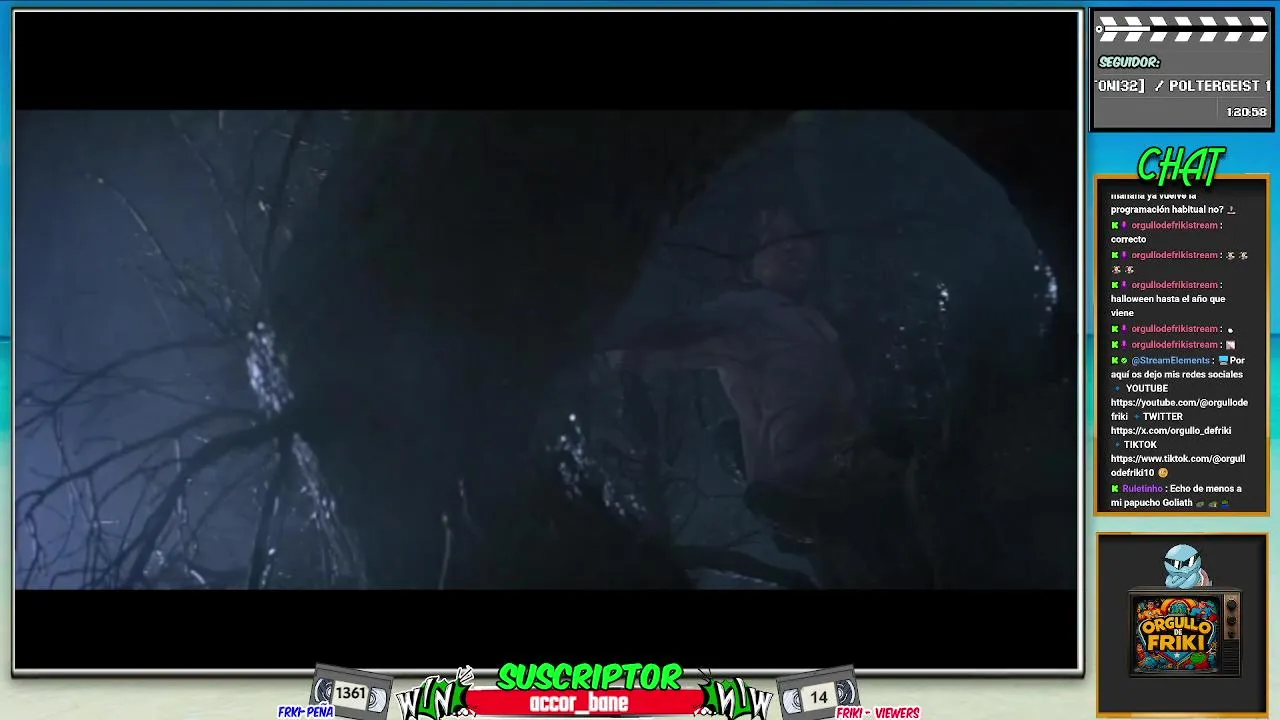
Task: Click the 'YOUTUBE' label in chat
Action: [1147, 389]
